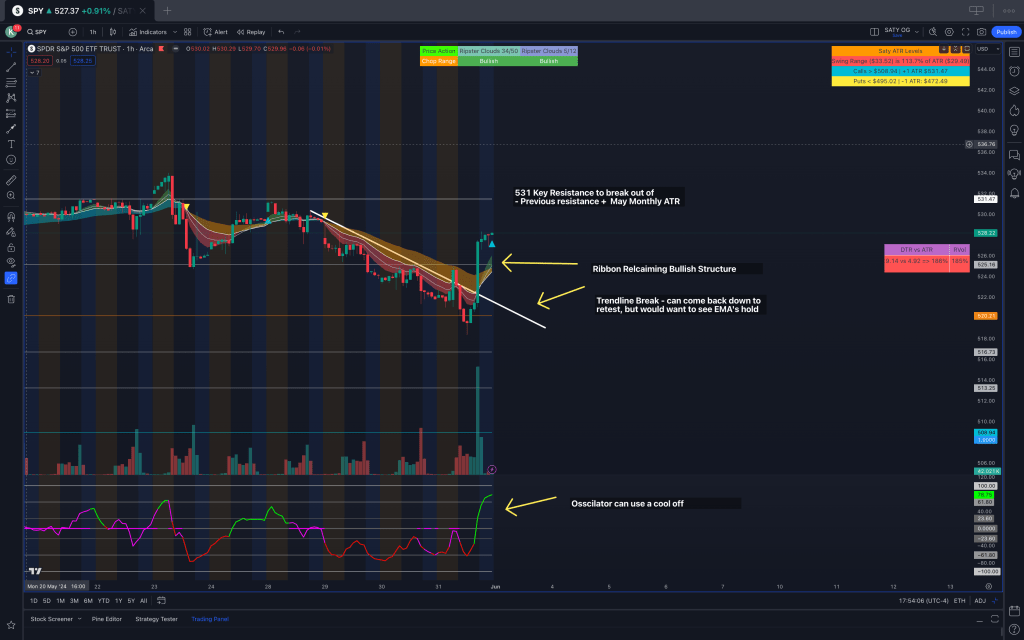Image resolution: width=1024 pixels, height=640 pixels.
Task: Toggle ETH extended hours session
Action: pyautogui.click(x=960, y=601)
